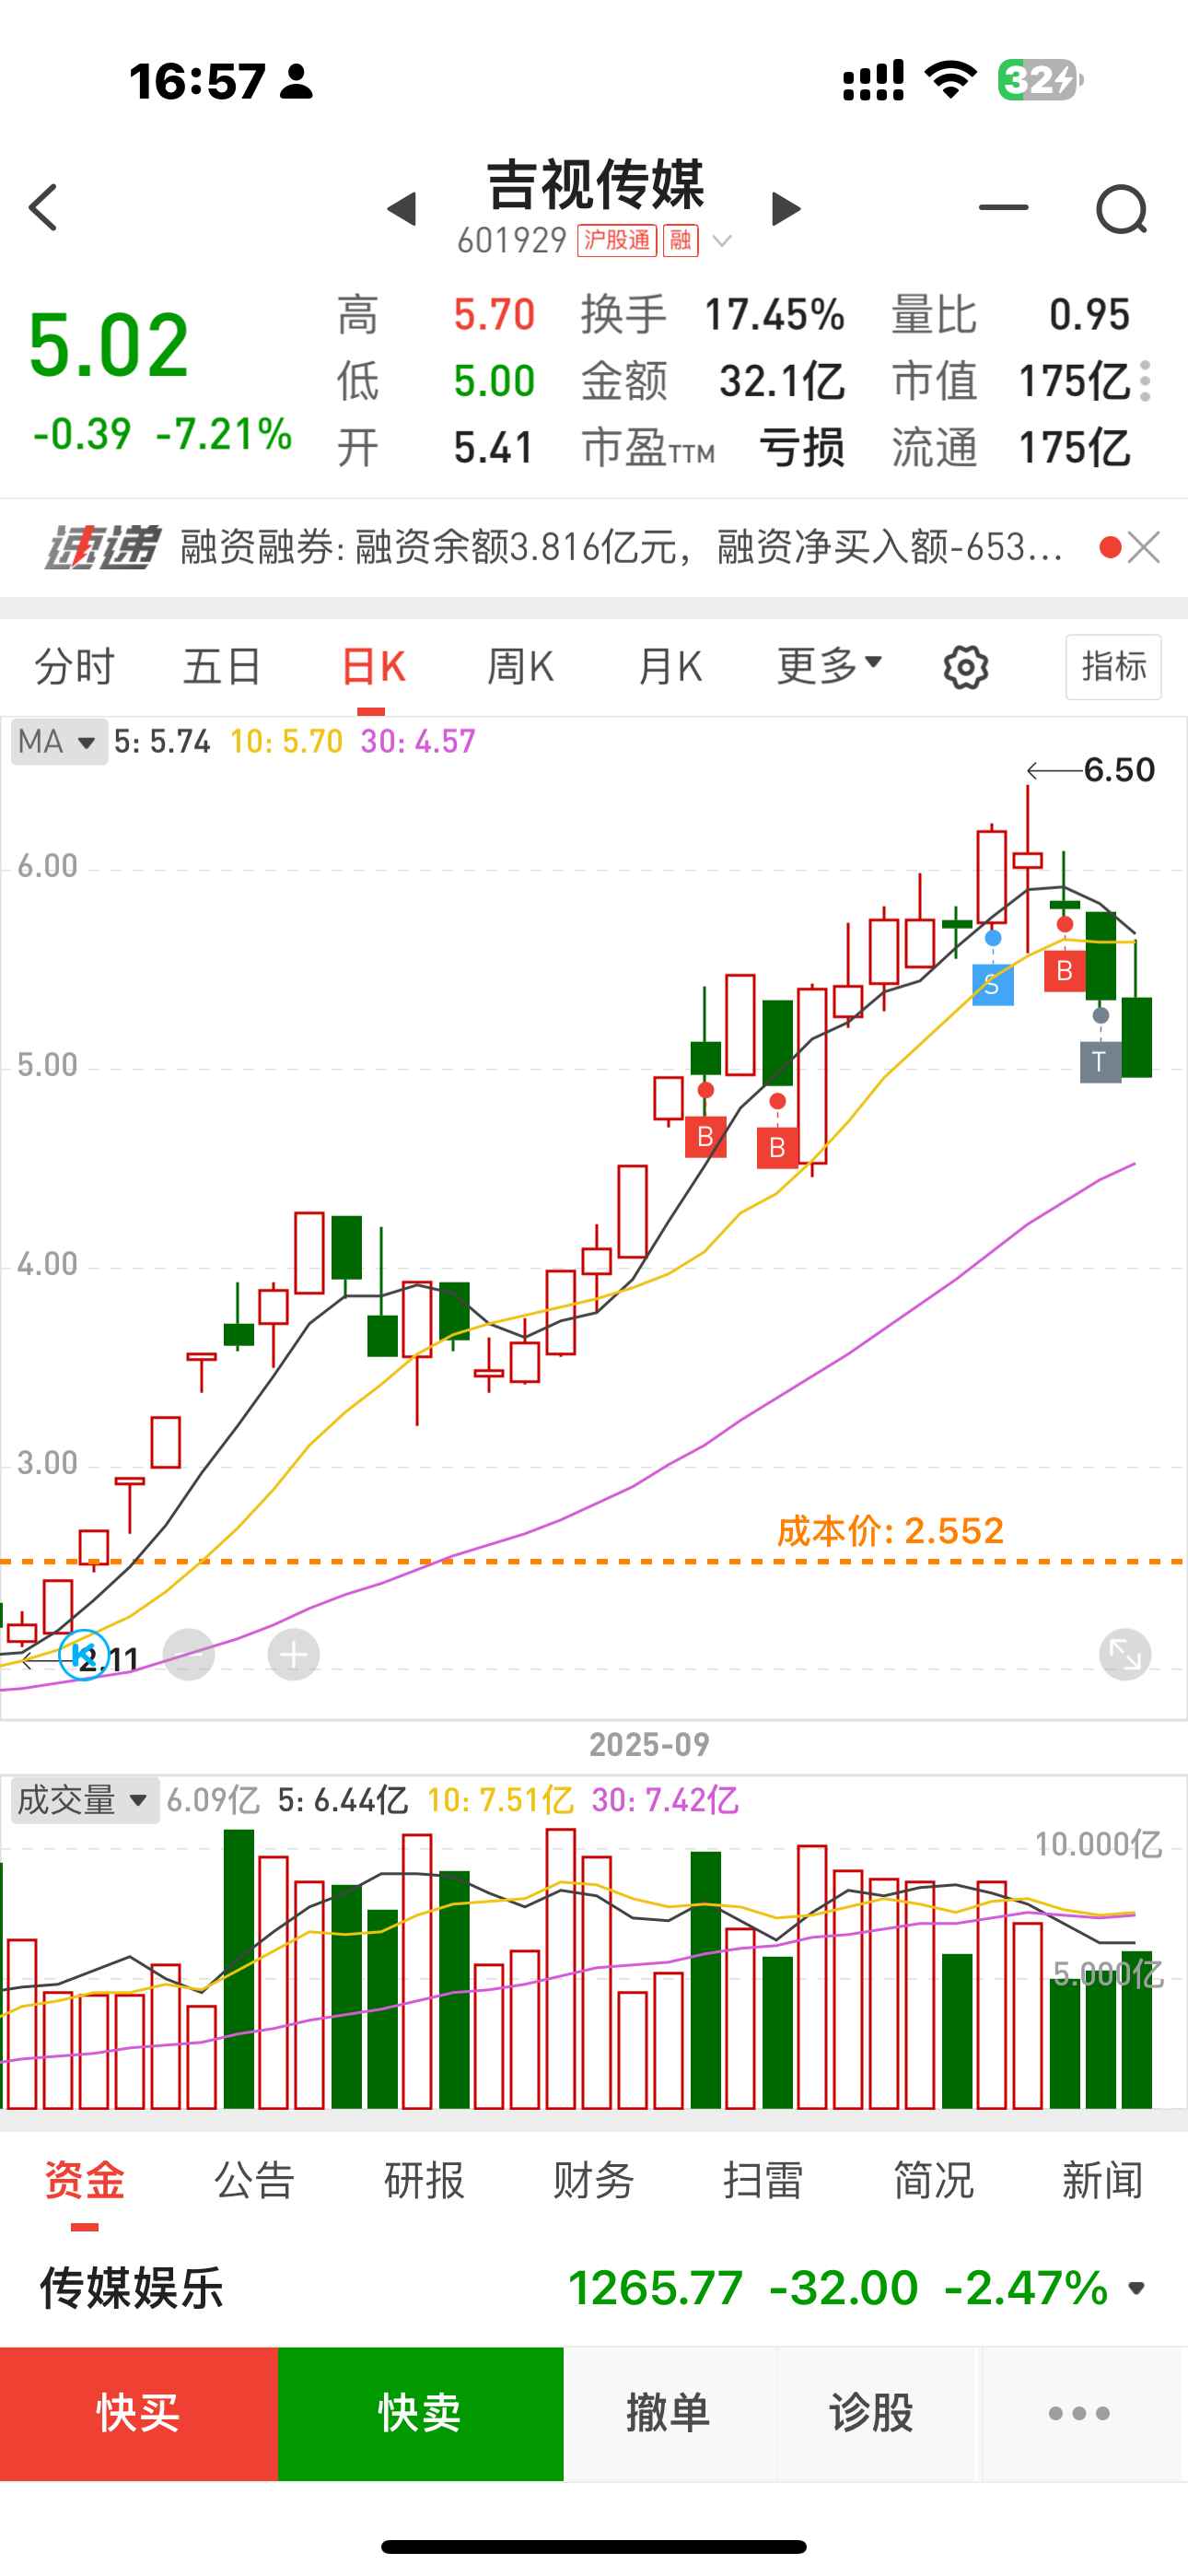
Task: Tap the blue K circle icon
Action: [84, 1655]
